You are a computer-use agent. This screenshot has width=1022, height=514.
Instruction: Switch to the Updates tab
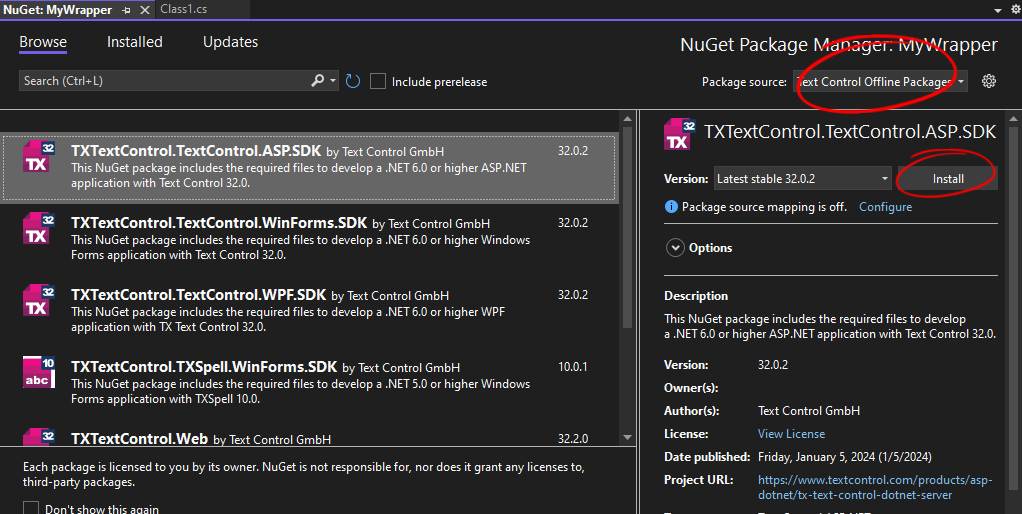coord(230,42)
